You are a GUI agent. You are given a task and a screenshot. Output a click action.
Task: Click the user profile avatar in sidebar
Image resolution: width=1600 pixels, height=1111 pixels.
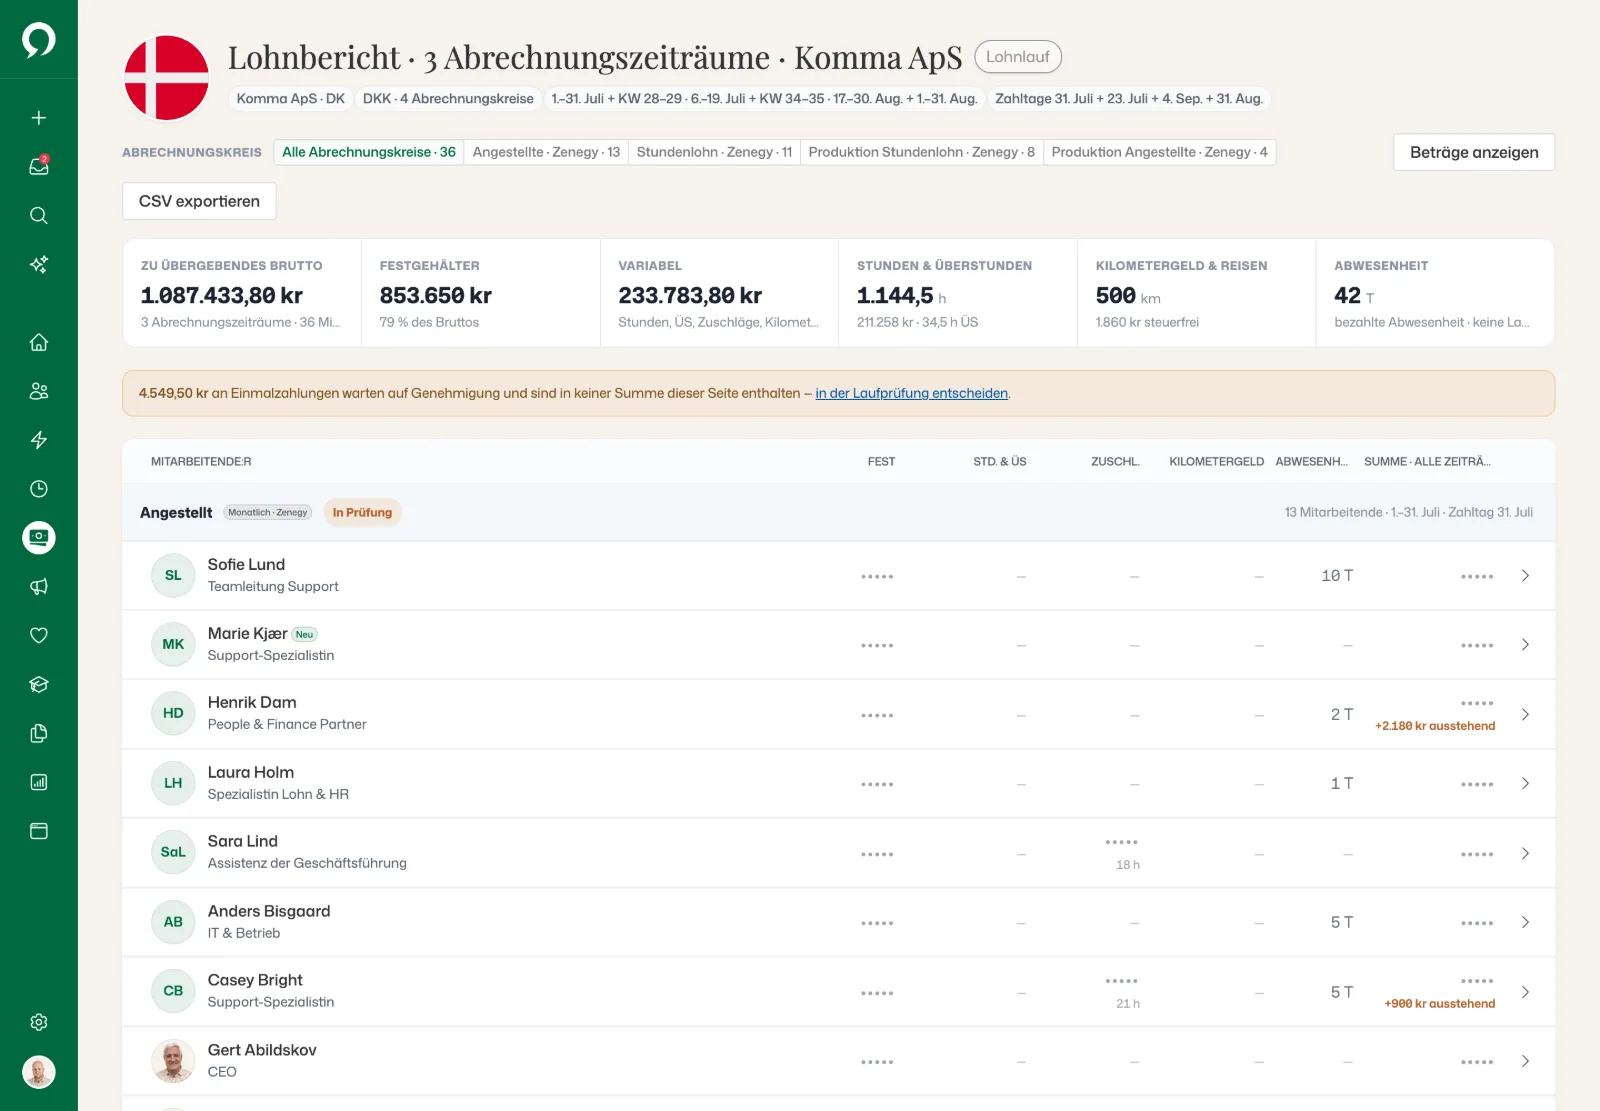39,1072
